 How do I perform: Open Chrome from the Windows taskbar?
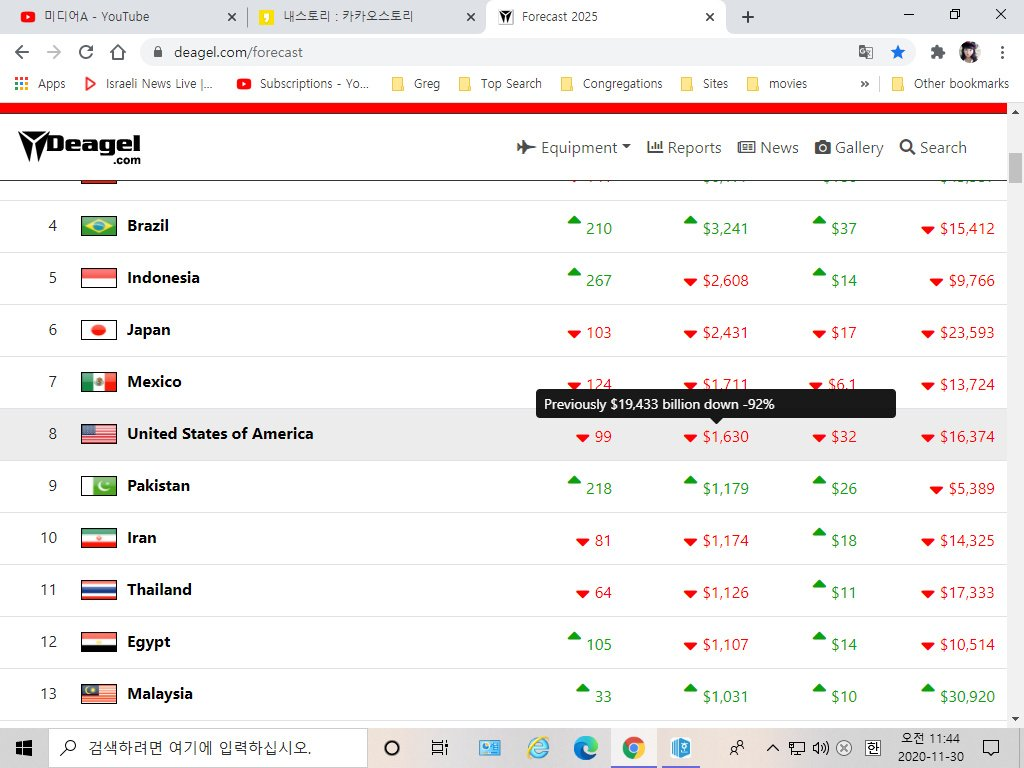(x=633, y=747)
